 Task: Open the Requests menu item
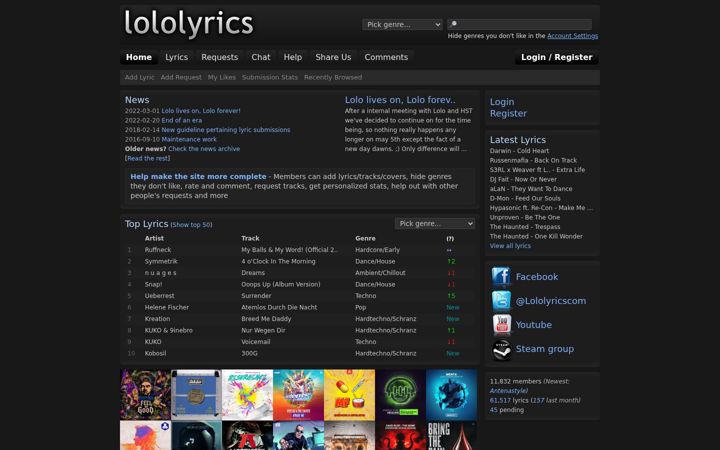[219, 57]
